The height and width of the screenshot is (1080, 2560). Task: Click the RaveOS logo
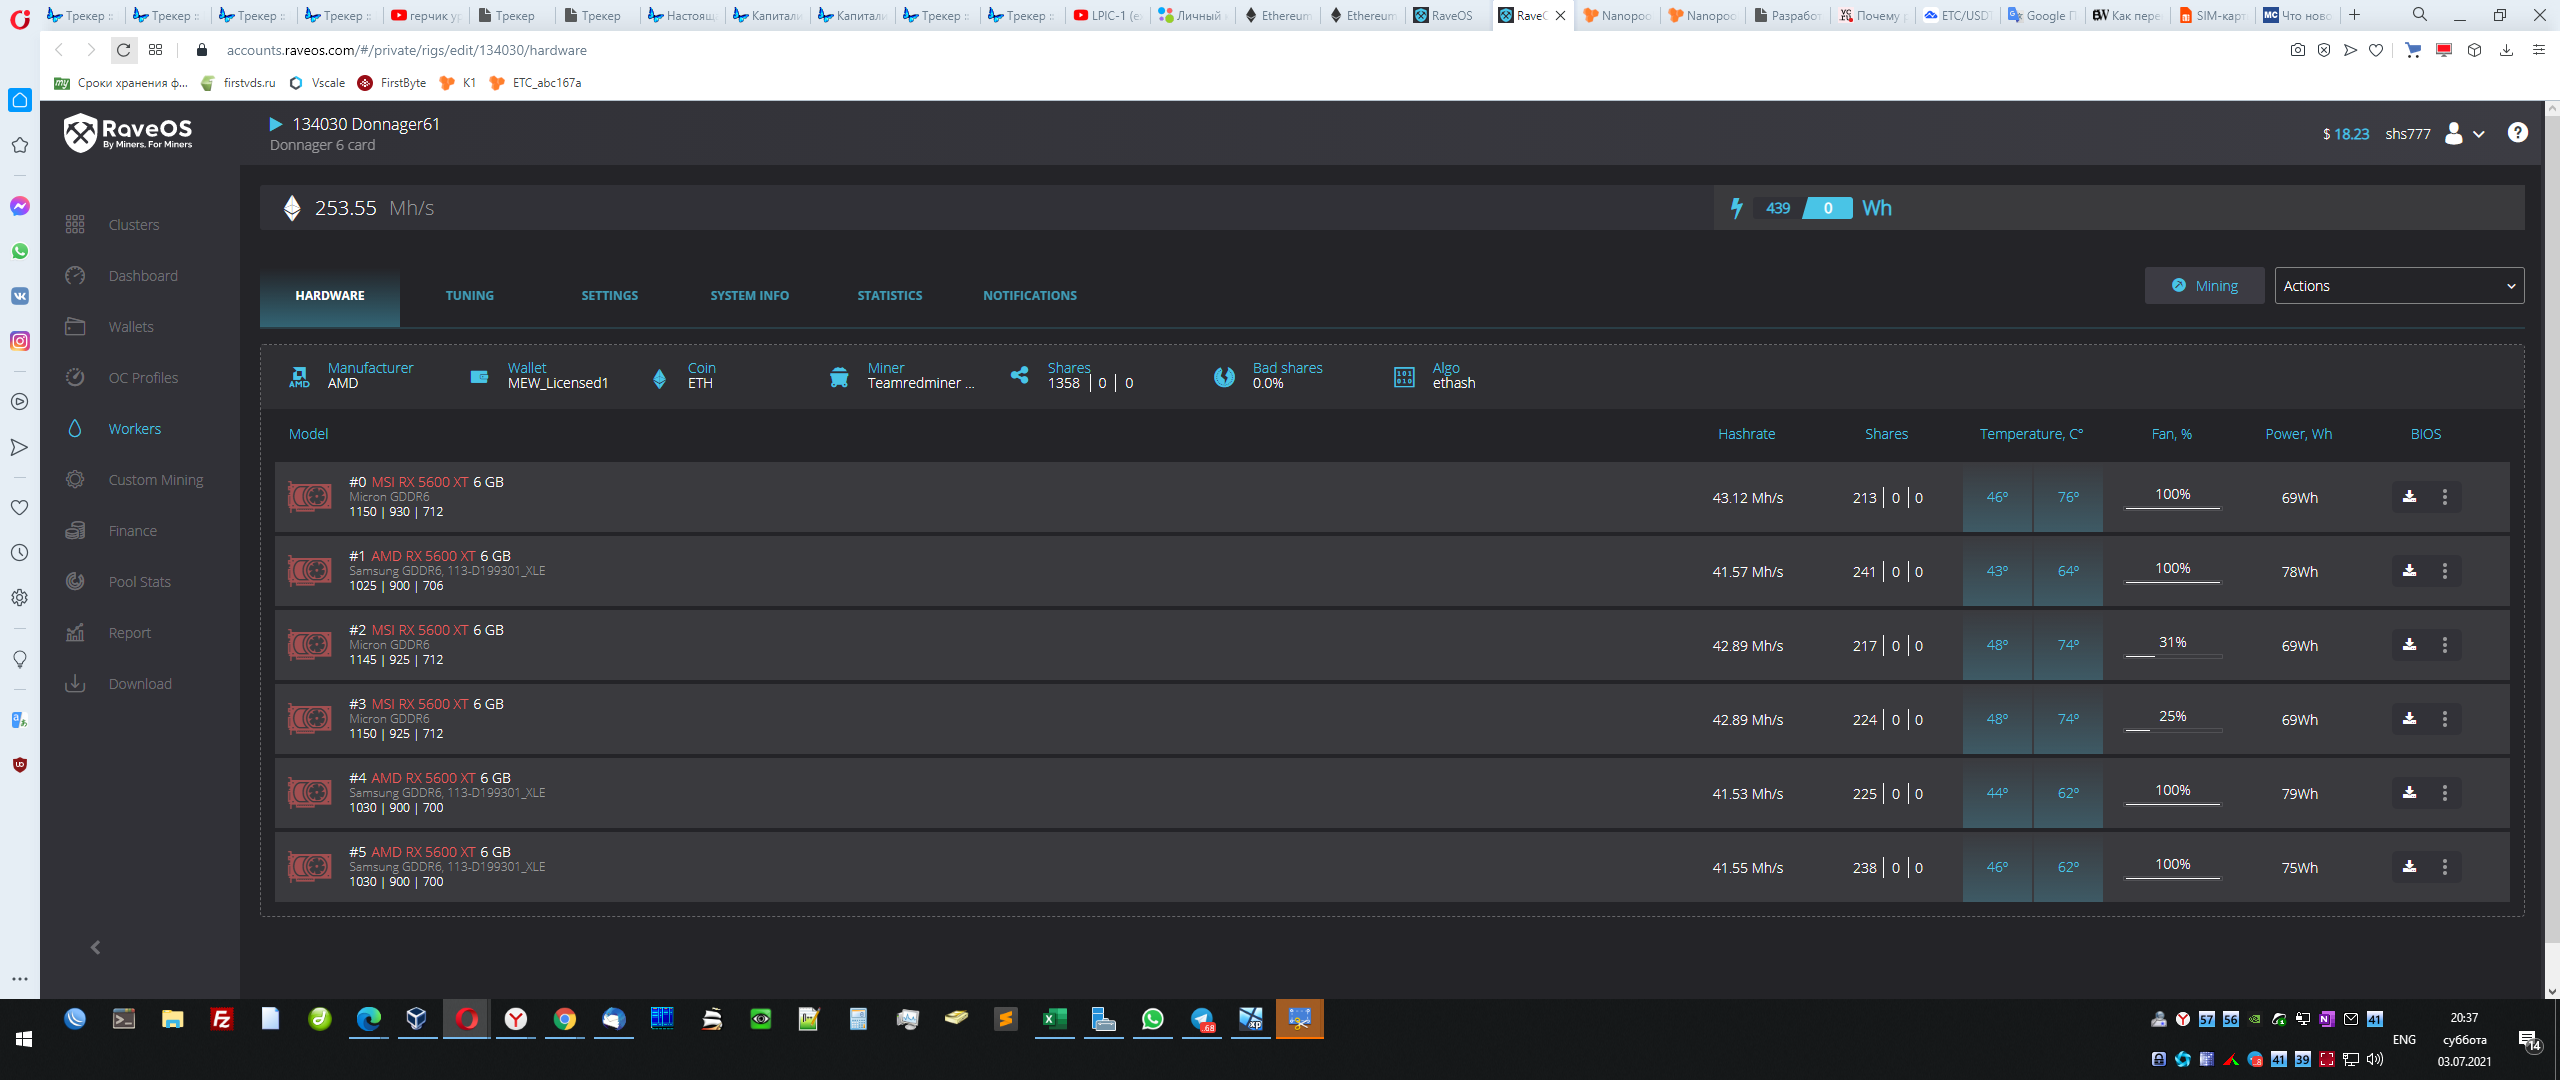point(128,132)
